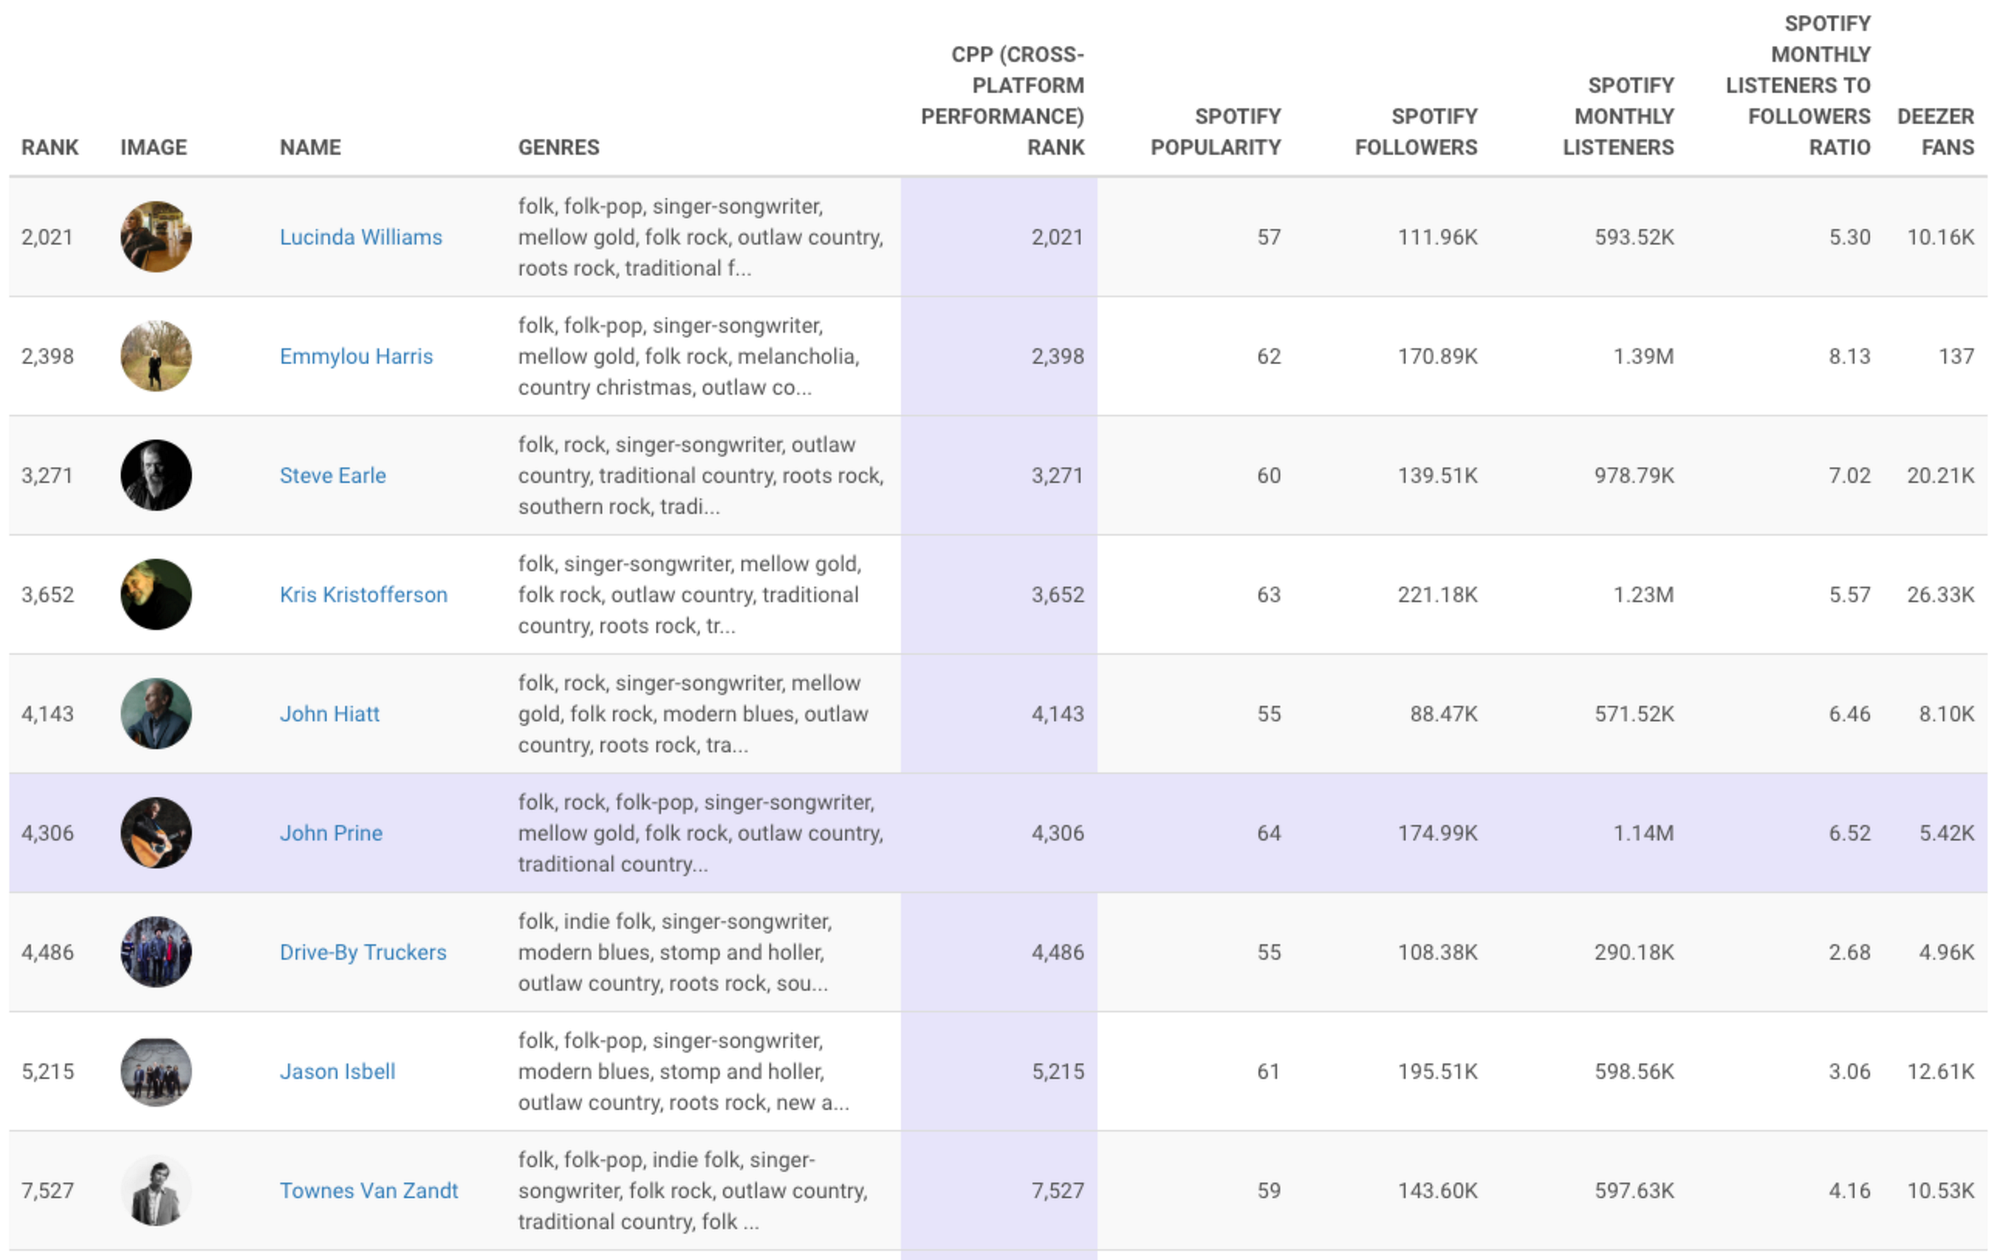Viewport: 2000px width, 1260px height.
Task: Sort by Spotify Popularity column header
Action: [x=1215, y=132]
